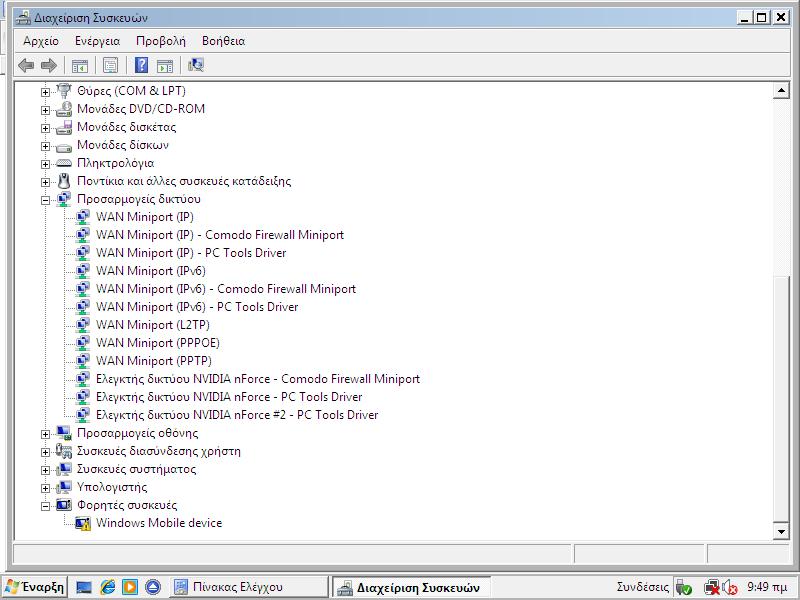Open the media player quick launch icon

click(130, 587)
